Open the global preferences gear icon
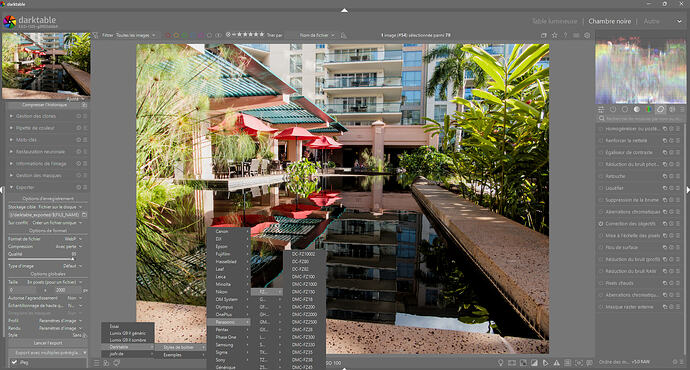 pos(587,35)
